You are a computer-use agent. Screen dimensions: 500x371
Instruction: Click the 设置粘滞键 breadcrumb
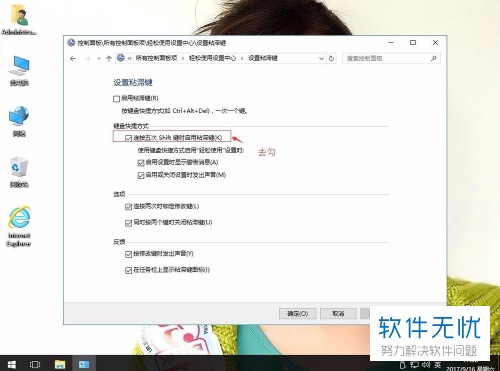pos(263,58)
